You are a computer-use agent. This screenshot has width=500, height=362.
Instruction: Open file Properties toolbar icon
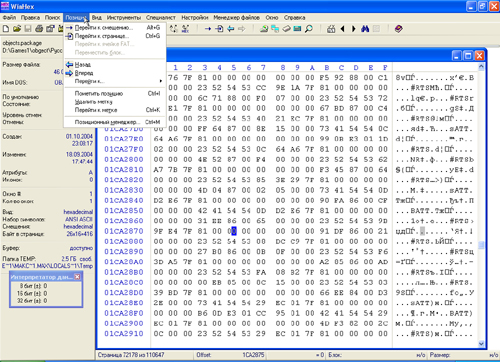50,29
